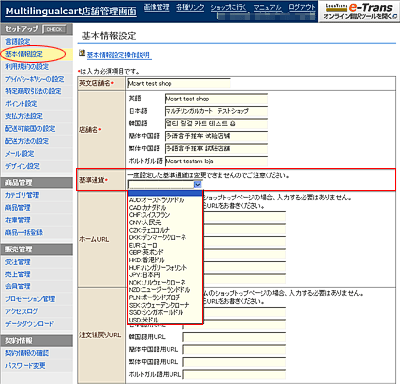The width and height of the screenshot is (400, 384).
Task: Open アクセスログ in the sidebar
Action: point(21,311)
